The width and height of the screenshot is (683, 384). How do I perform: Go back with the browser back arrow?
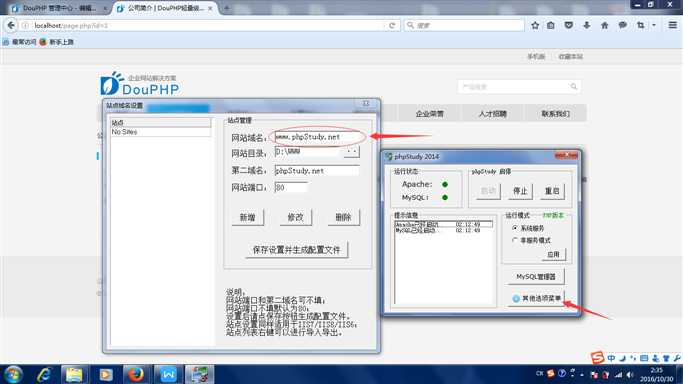[11, 25]
